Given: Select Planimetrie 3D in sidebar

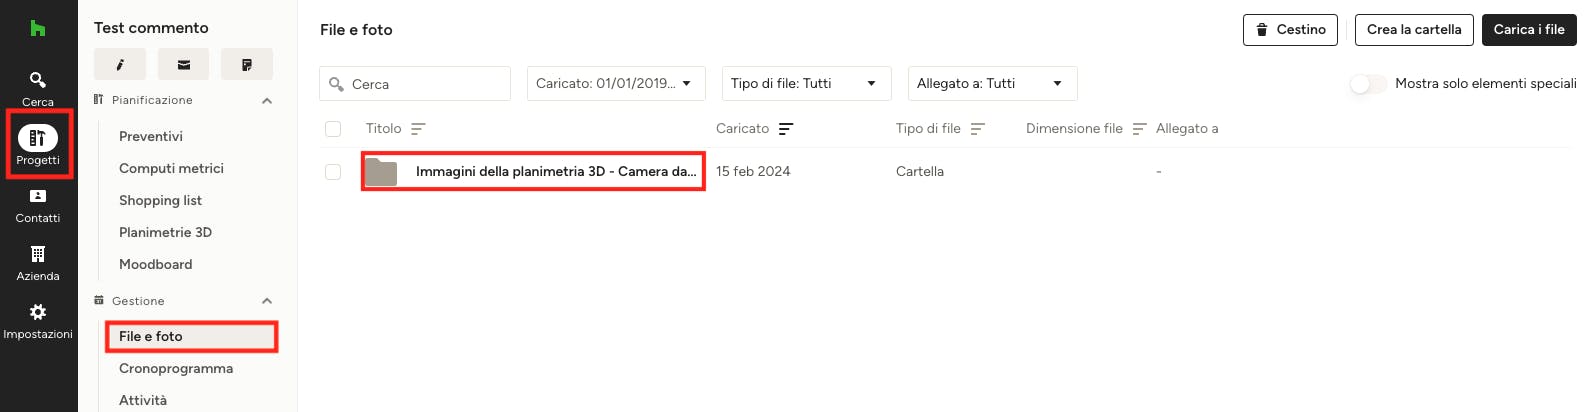Looking at the screenshot, I should (x=165, y=232).
